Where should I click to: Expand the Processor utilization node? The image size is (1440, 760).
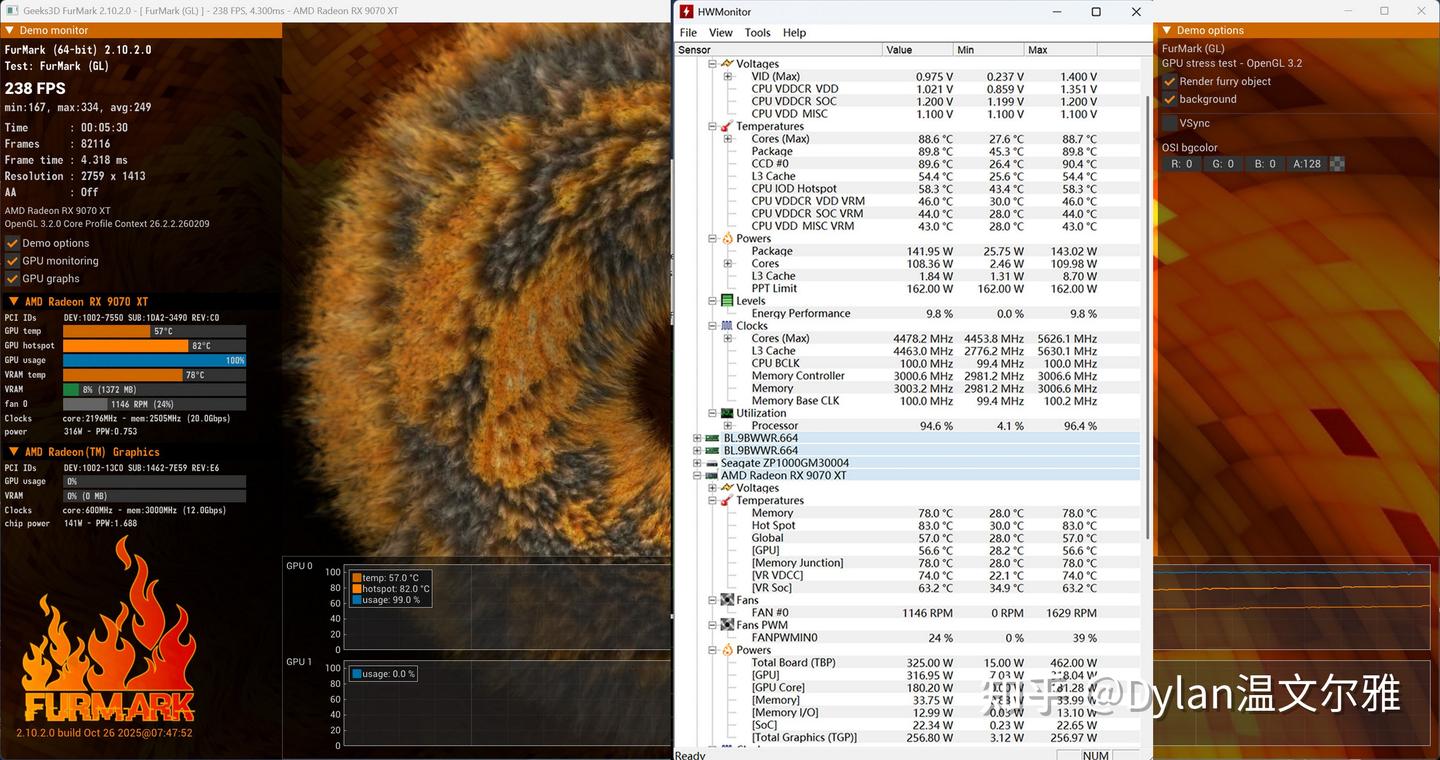(728, 426)
